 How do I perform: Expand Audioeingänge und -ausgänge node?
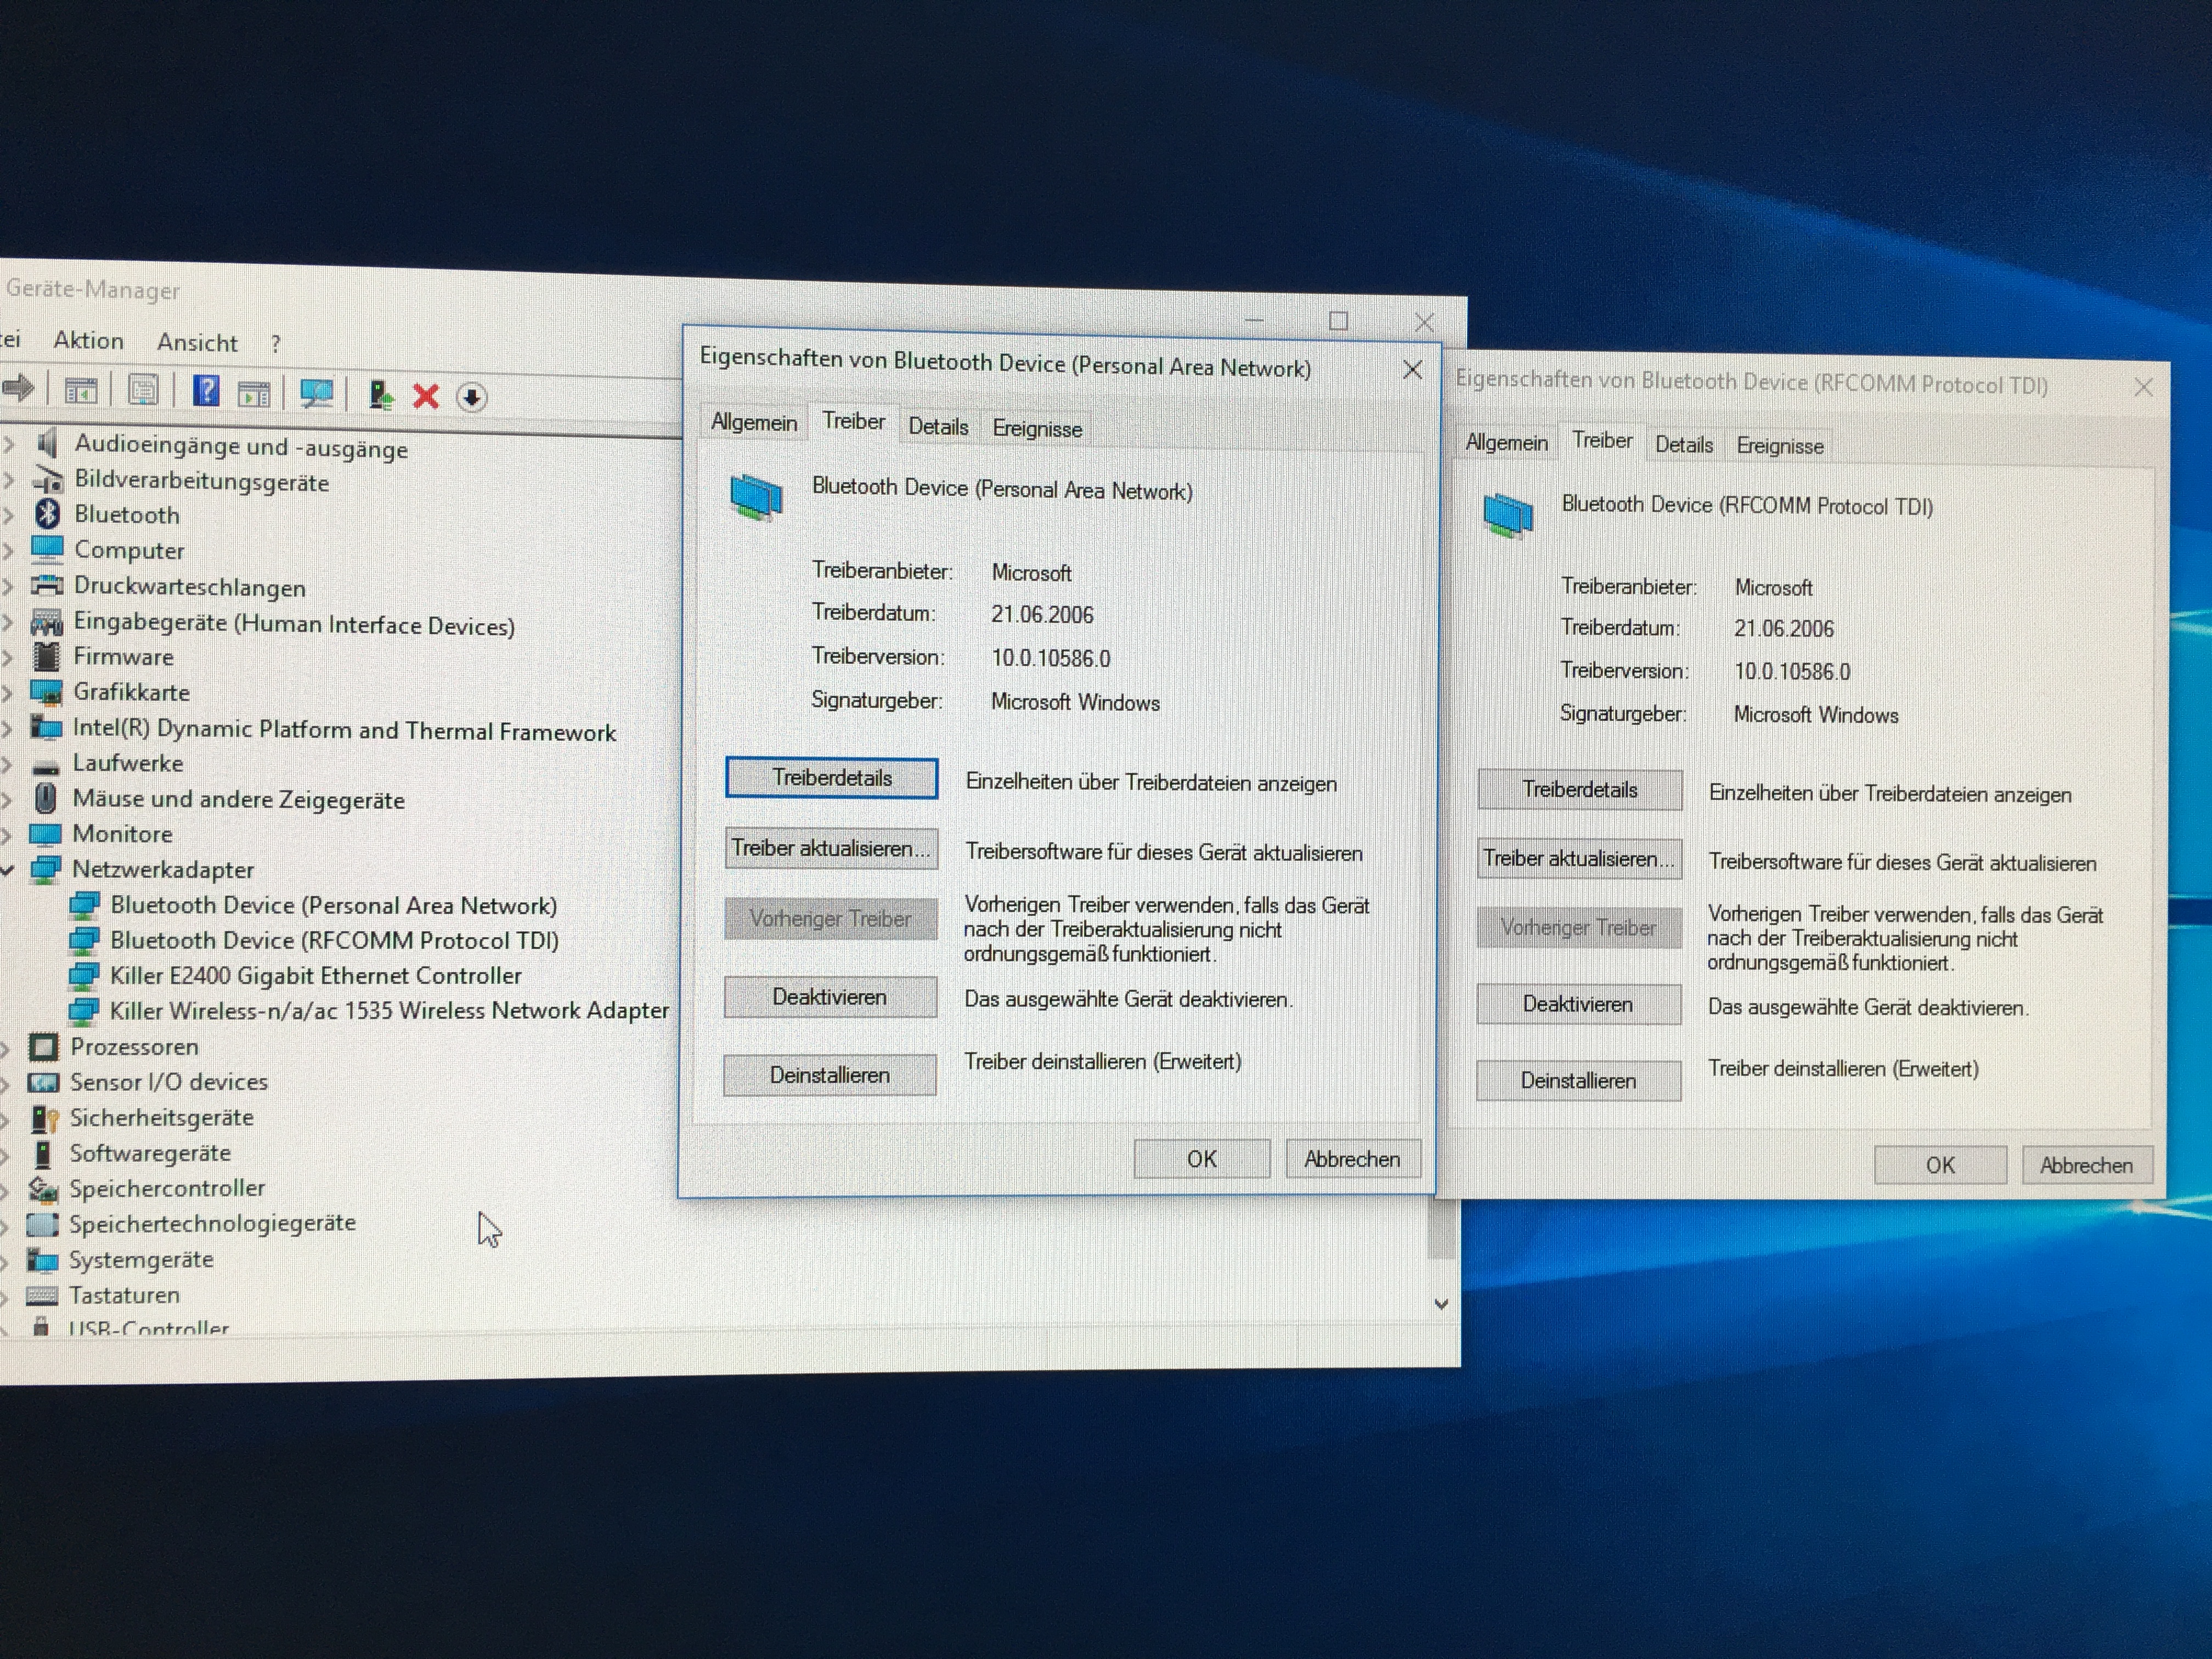pos(8,444)
